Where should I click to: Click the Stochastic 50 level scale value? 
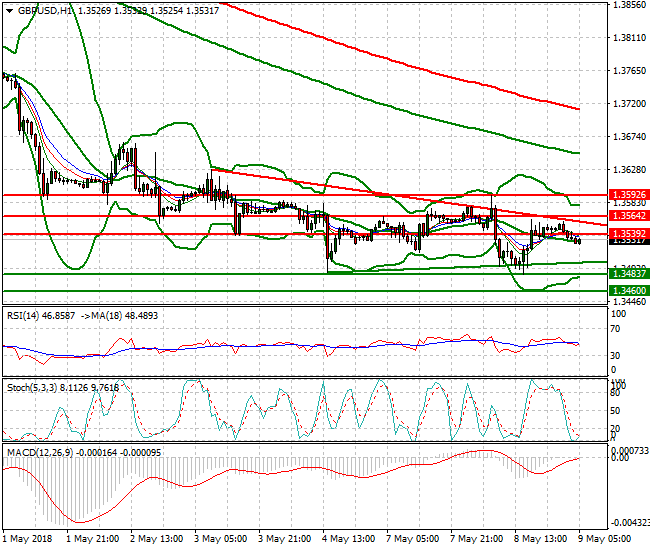click(616, 411)
